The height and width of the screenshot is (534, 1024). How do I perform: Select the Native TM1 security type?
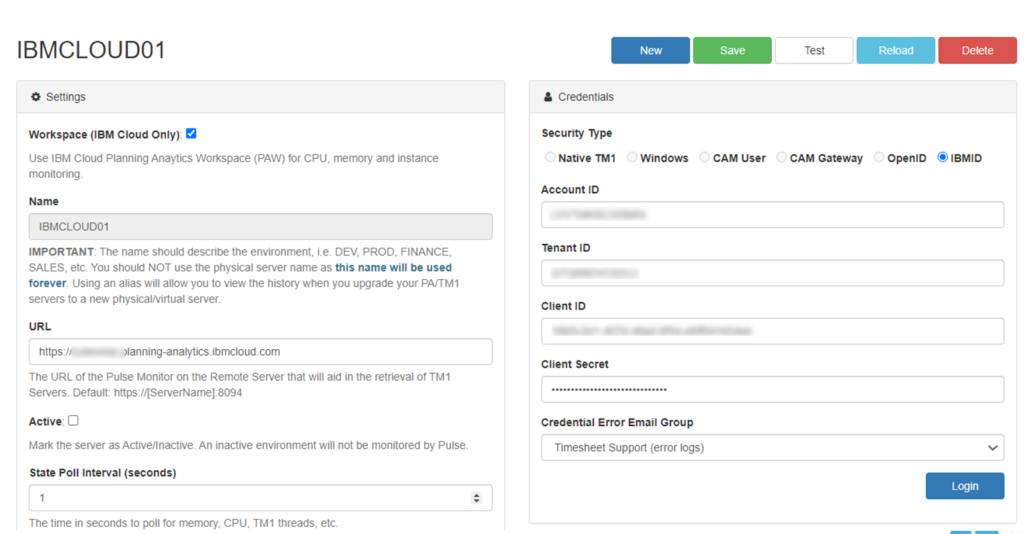[550, 157]
